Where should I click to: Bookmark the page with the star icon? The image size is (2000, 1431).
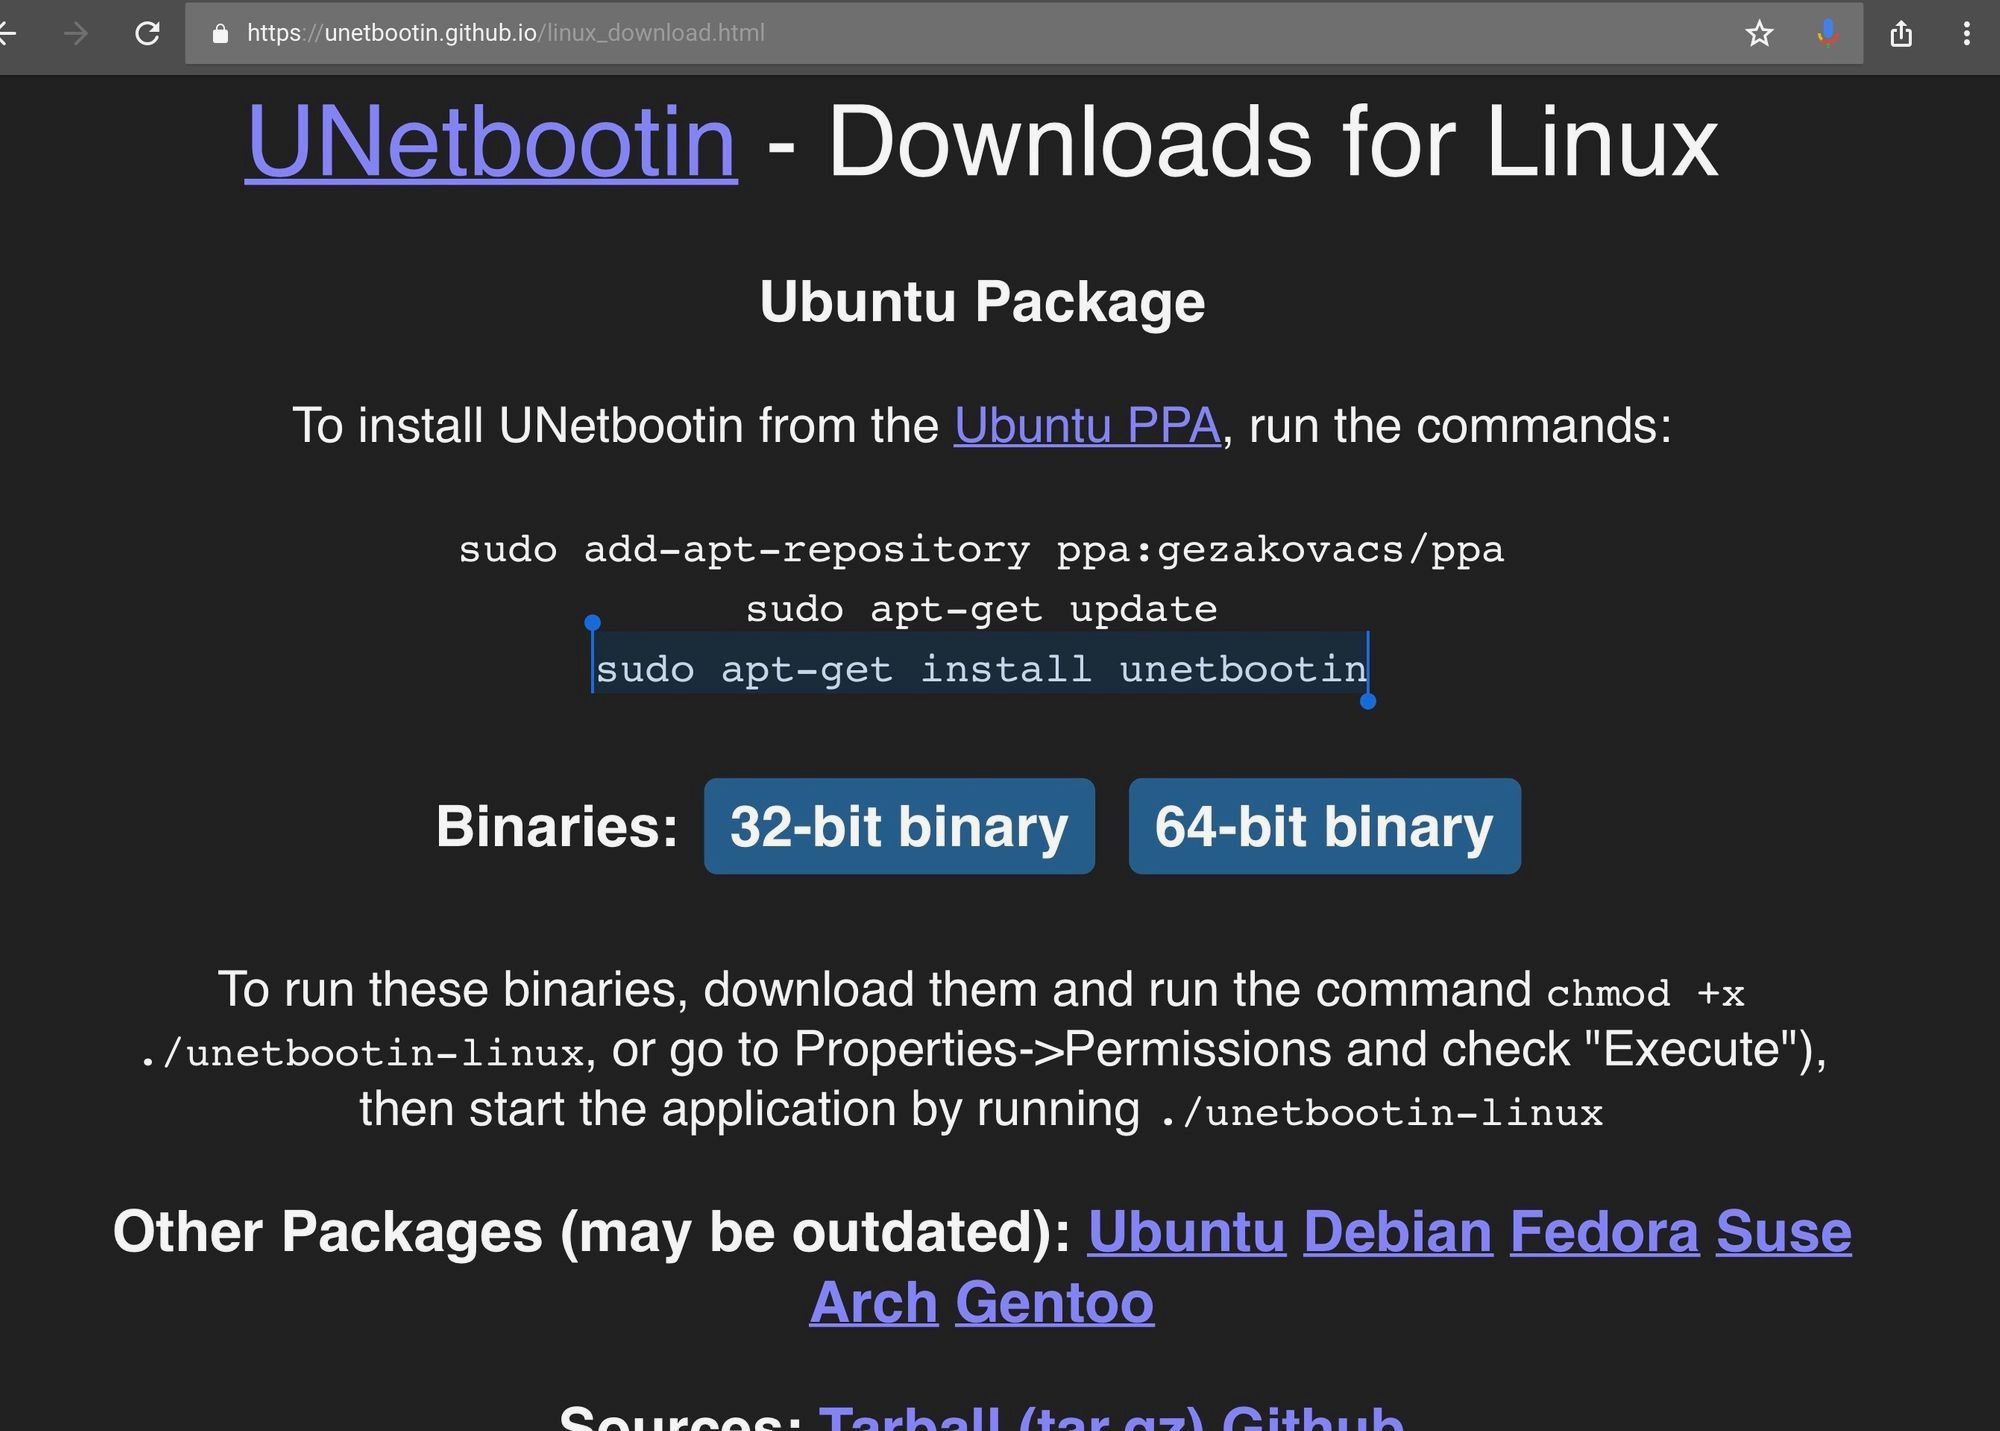pyautogui.click(x=1759, y=34)
